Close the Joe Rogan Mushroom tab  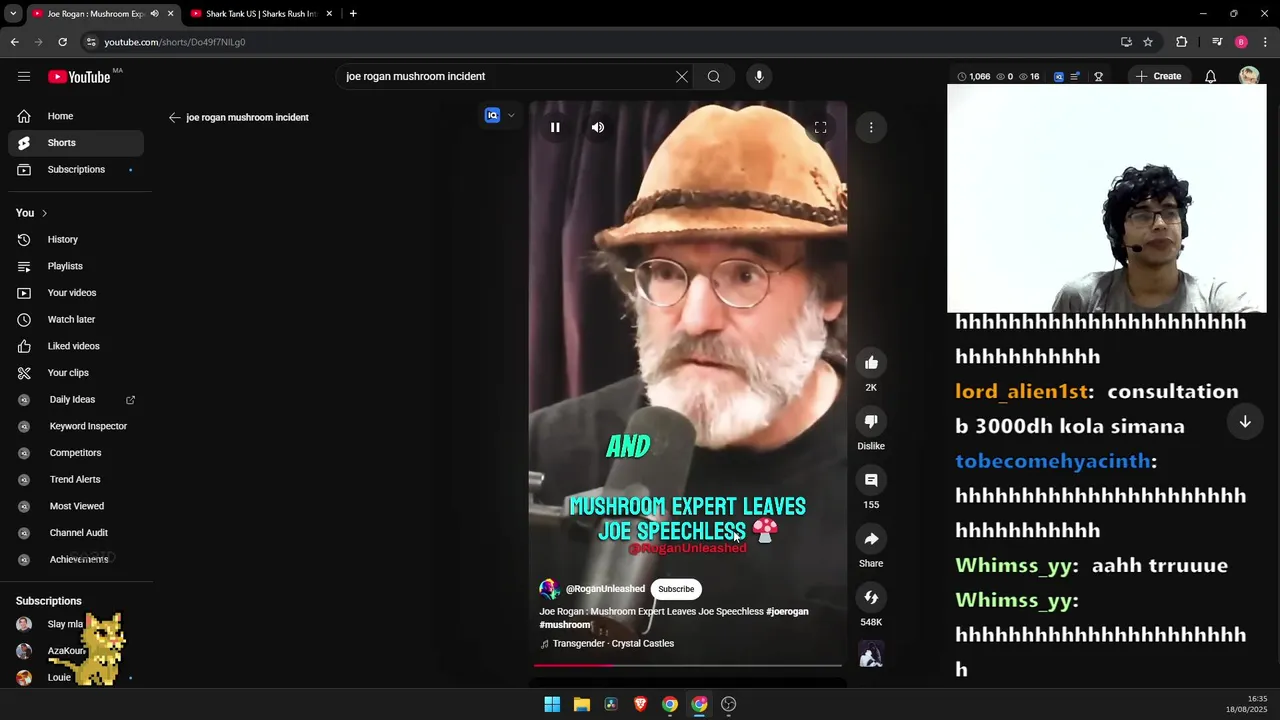pyautogui.click(x=170, y=14)
